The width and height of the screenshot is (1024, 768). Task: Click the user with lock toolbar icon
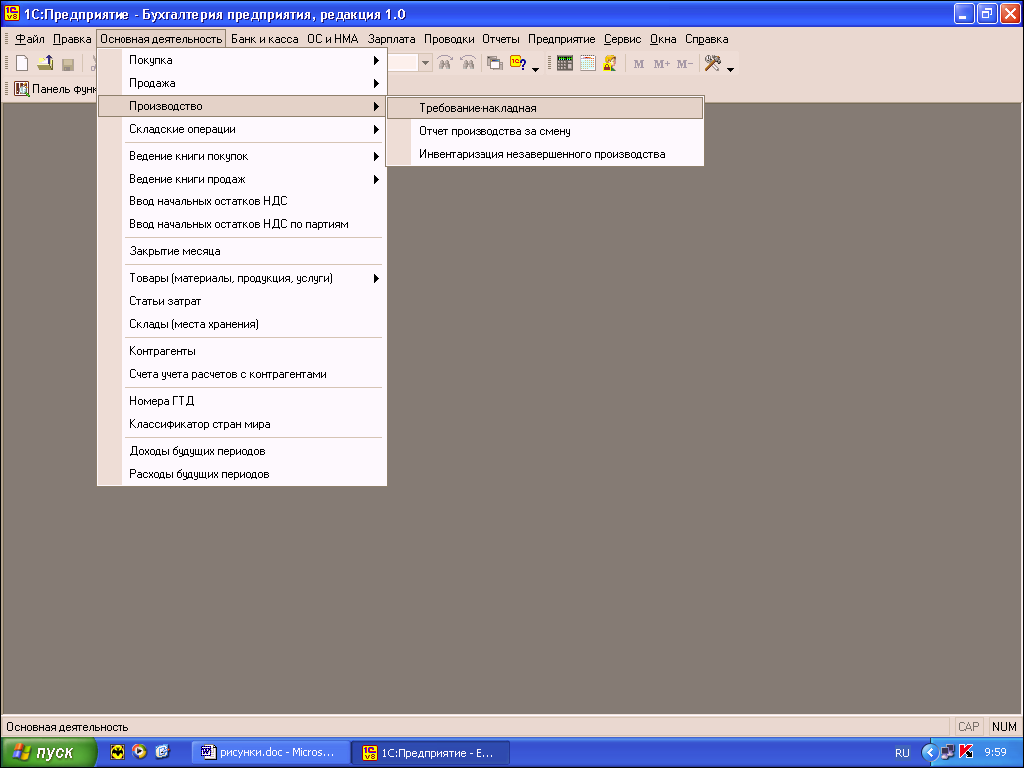[x=610, y=63]
